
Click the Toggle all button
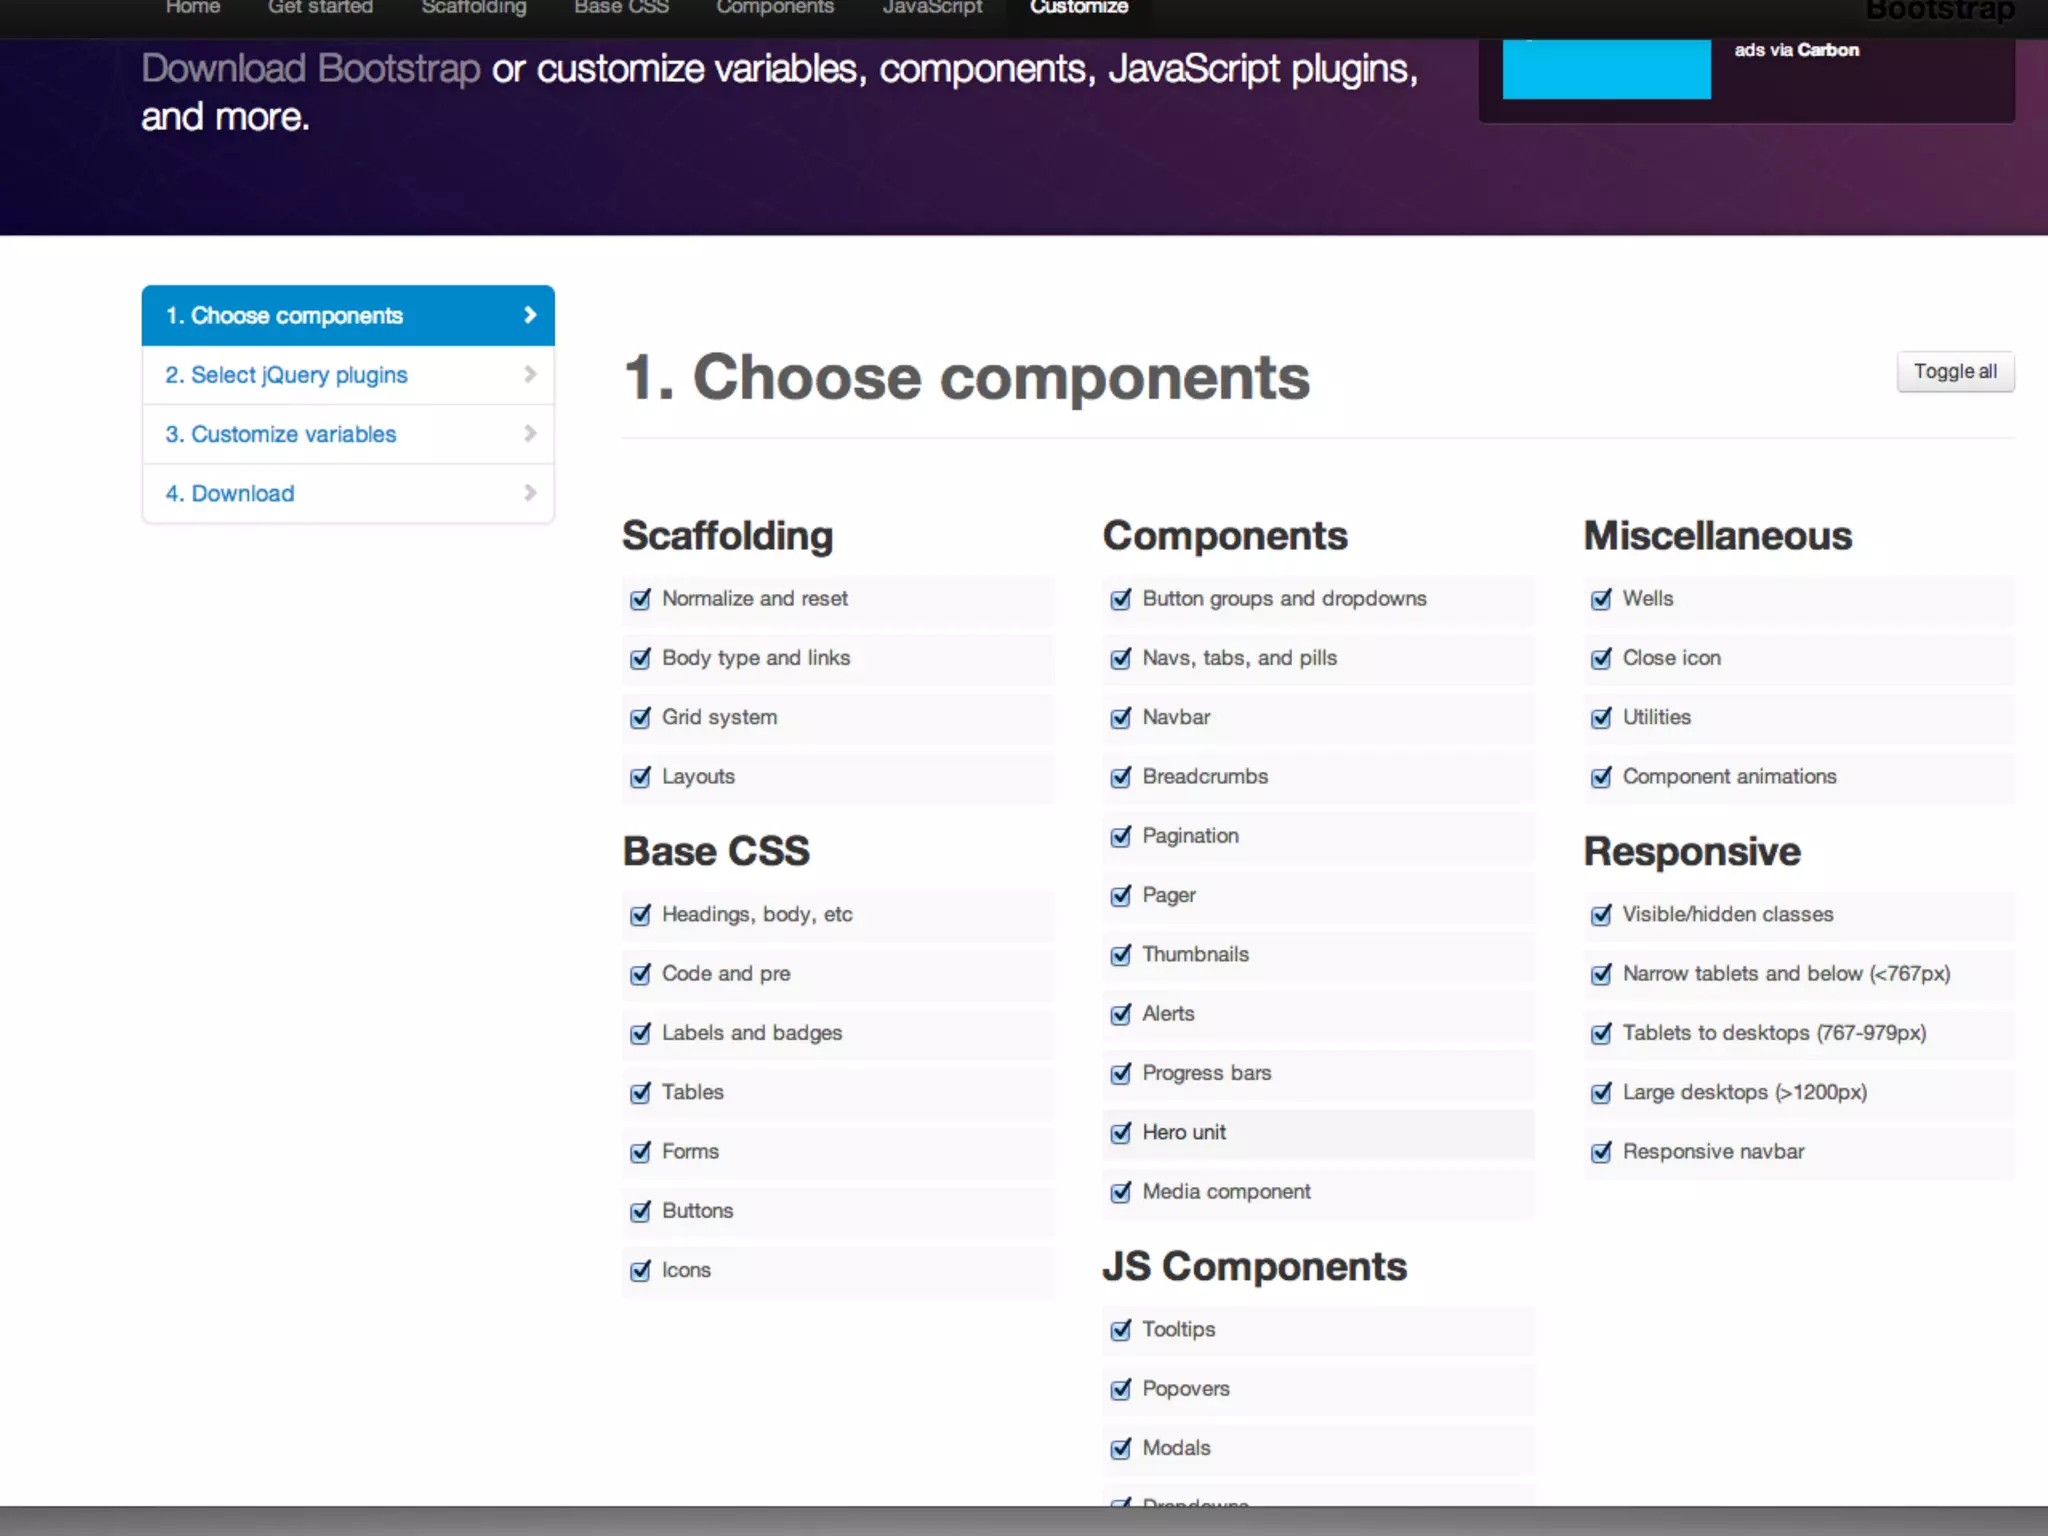tap(1955, 372)
